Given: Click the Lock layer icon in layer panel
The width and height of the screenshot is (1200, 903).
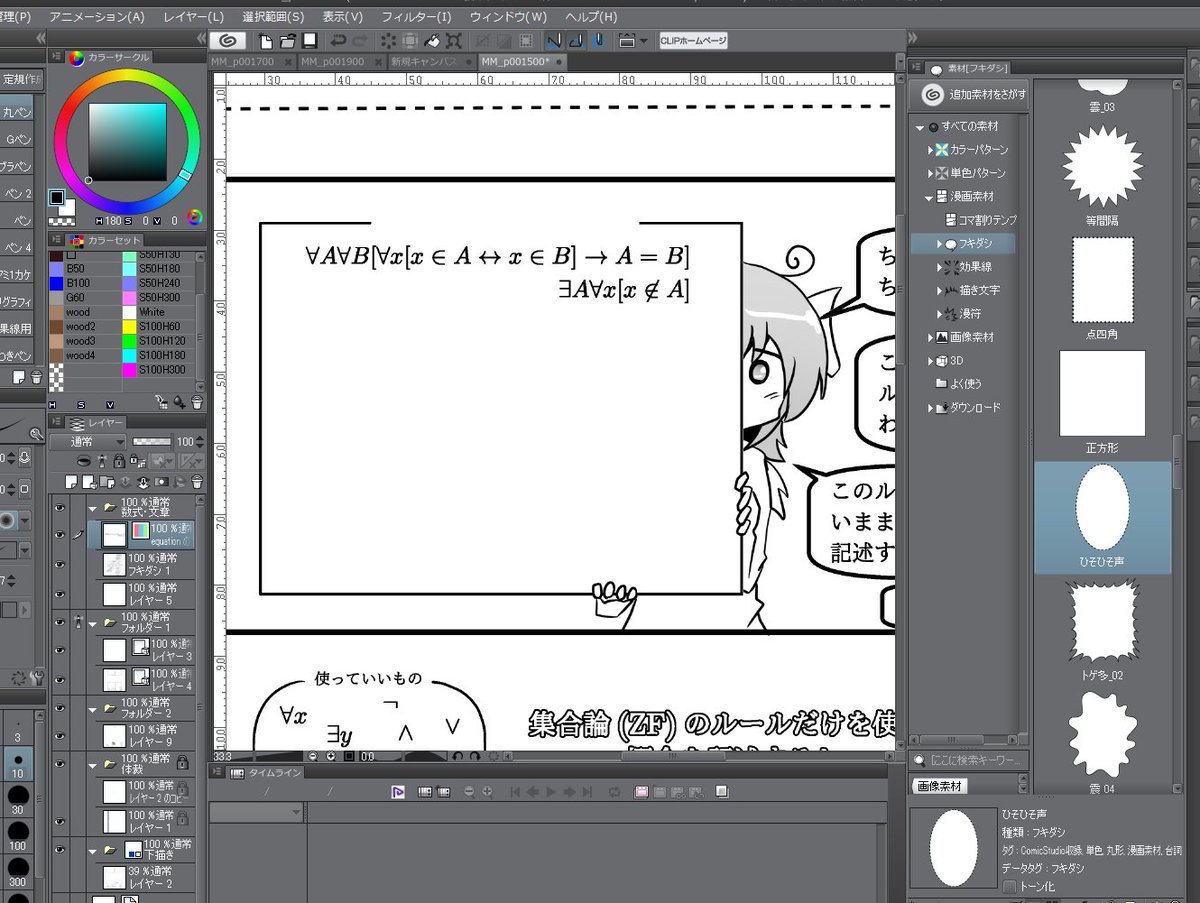Looking at the screenshot, I should coord(119,460).
